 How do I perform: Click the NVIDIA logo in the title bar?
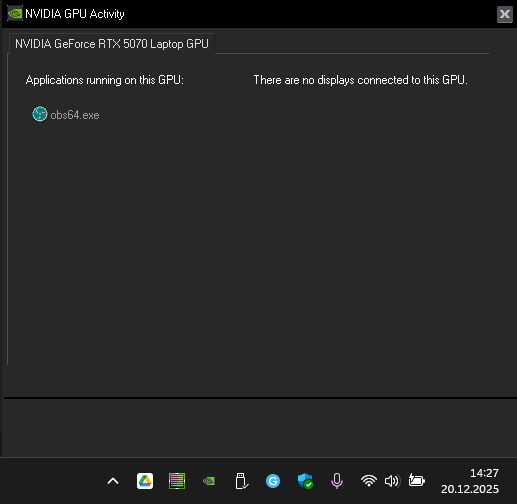pyautogui.click(x=15, y=14)
